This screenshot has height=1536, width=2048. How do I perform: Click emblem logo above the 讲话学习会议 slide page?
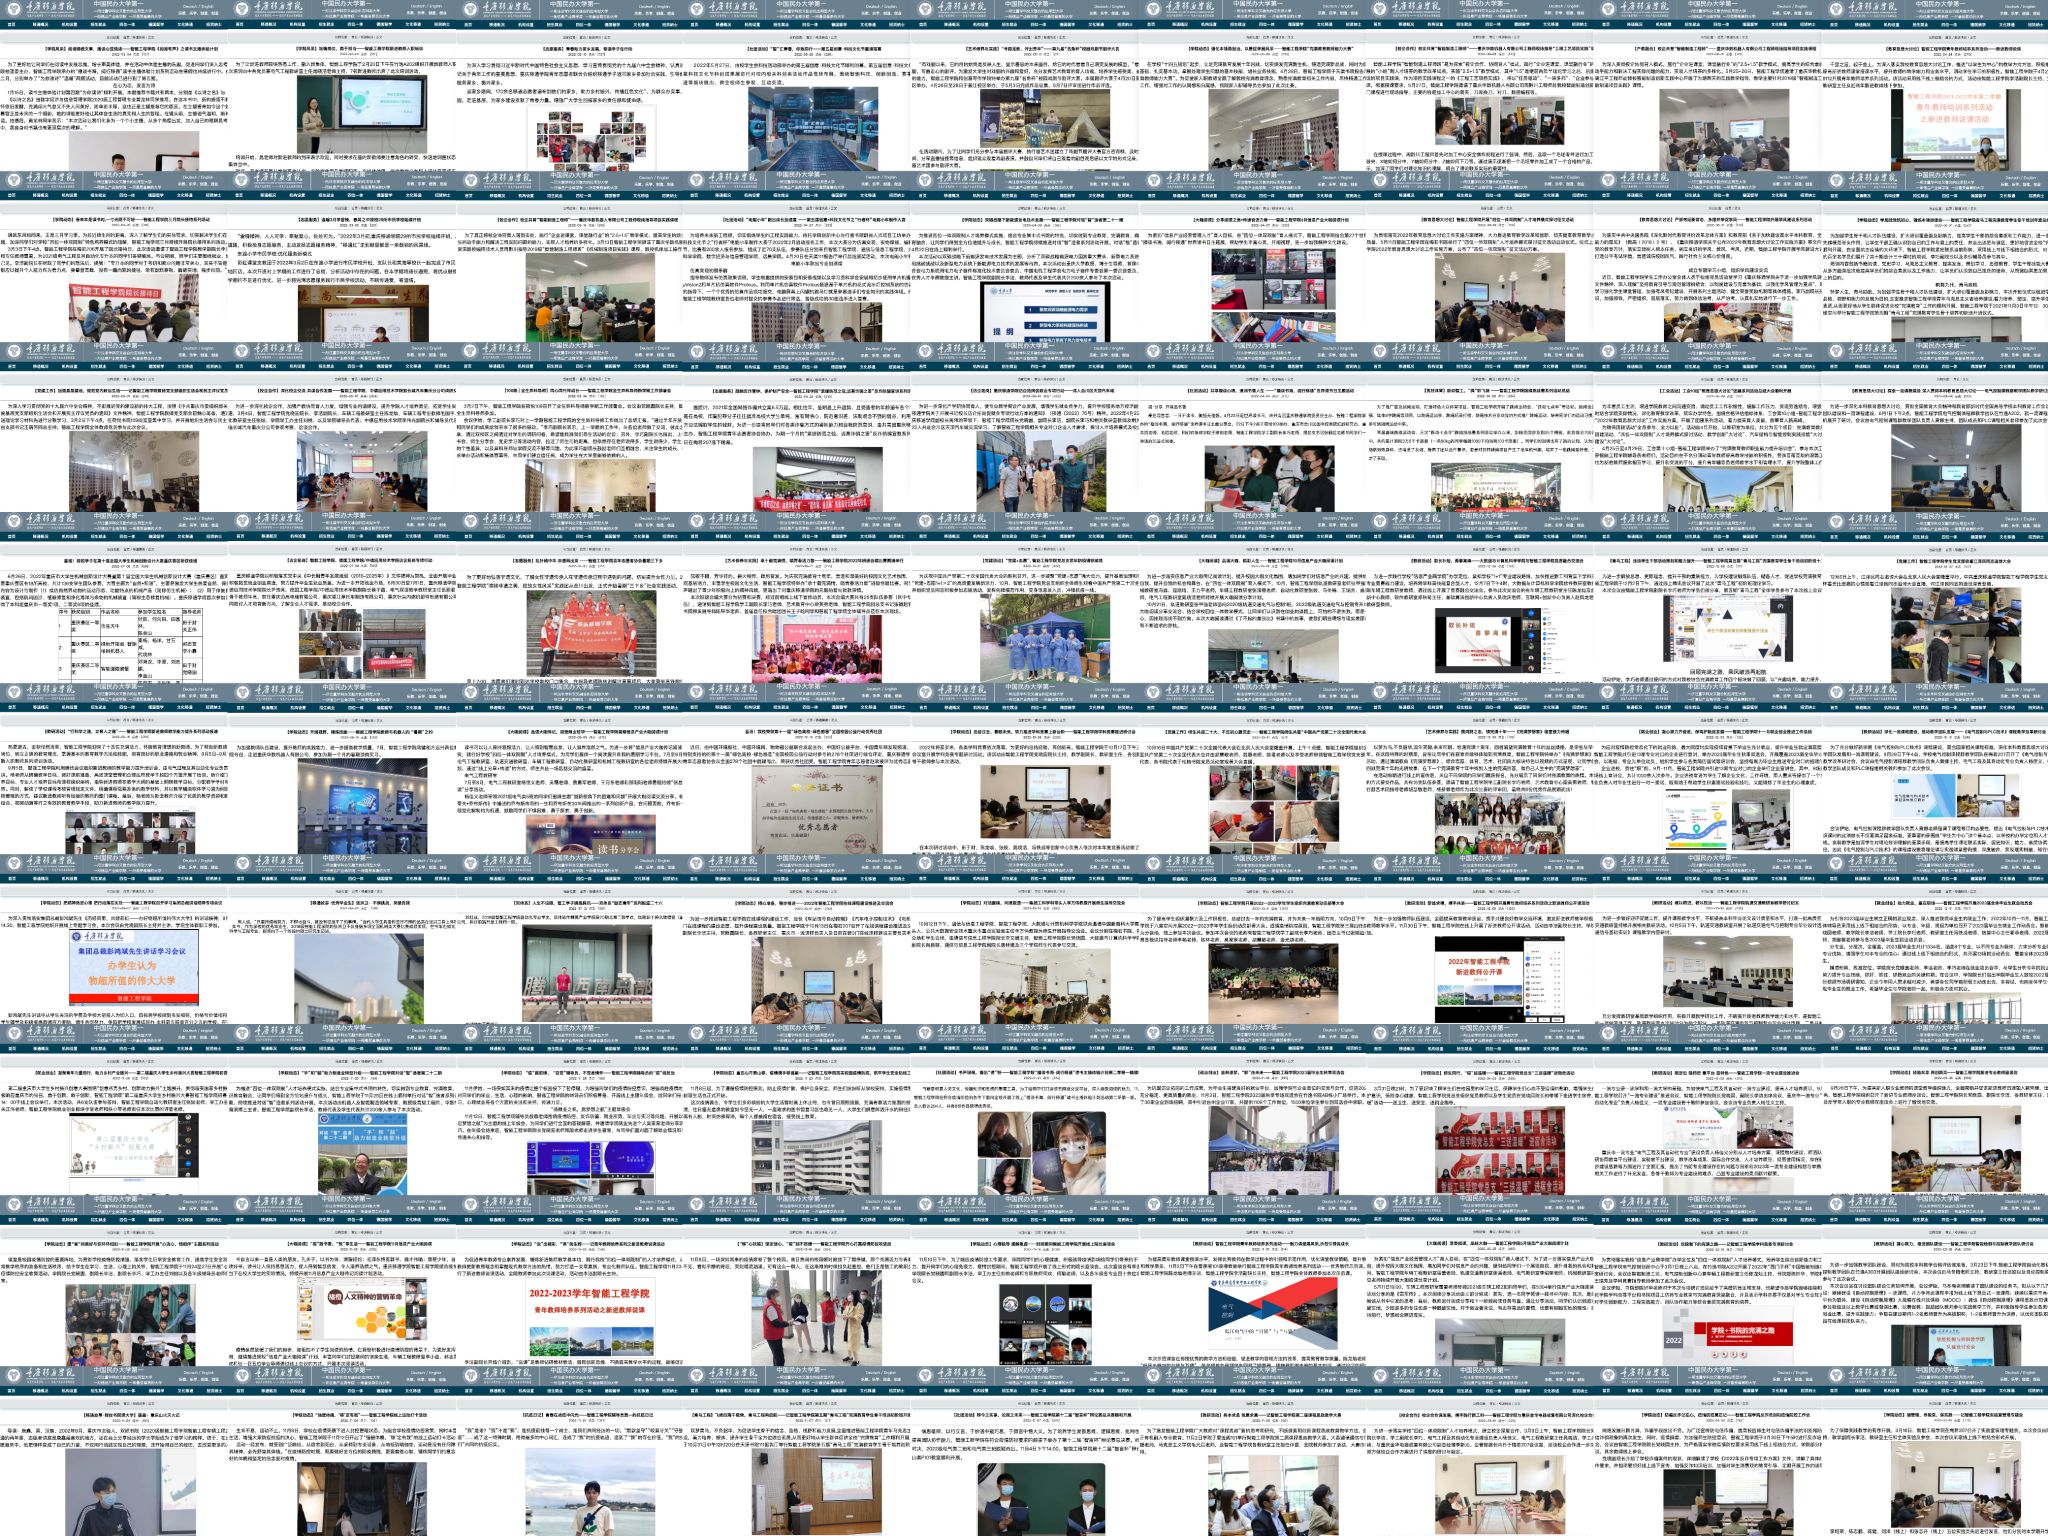click(16, 863)
